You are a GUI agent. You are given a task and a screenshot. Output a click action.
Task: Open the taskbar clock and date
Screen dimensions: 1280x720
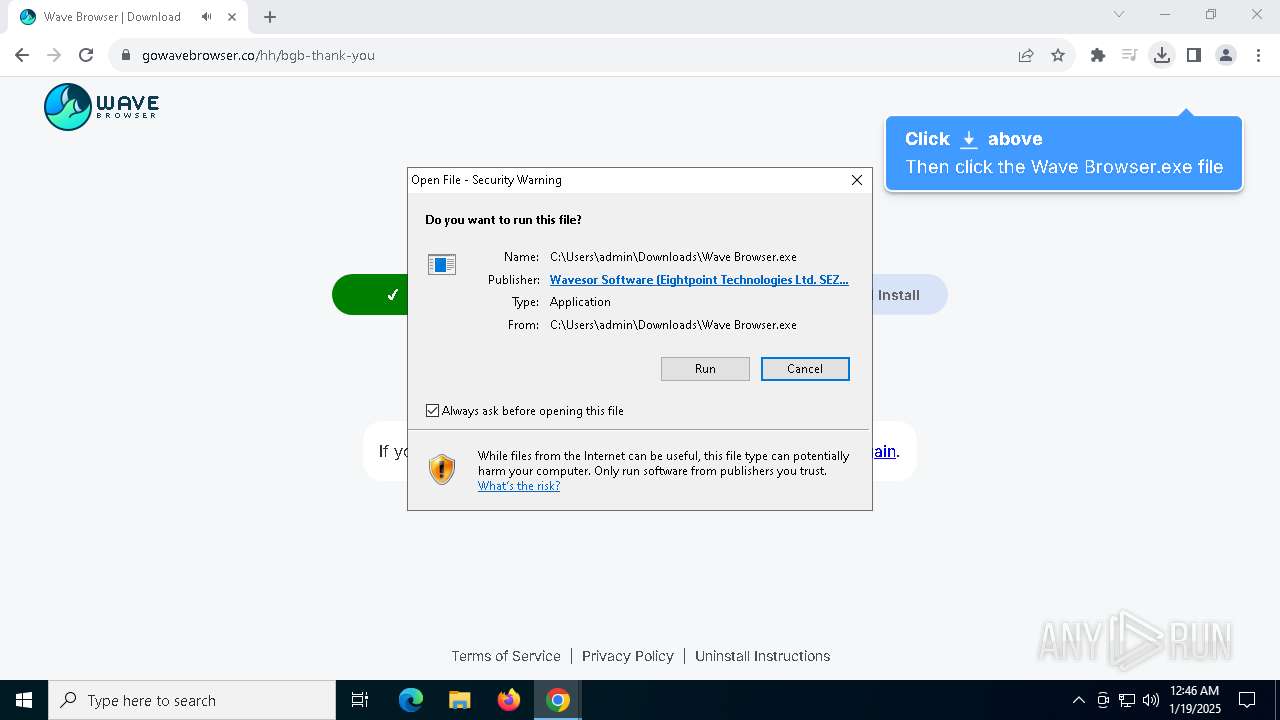(1194, 700)
